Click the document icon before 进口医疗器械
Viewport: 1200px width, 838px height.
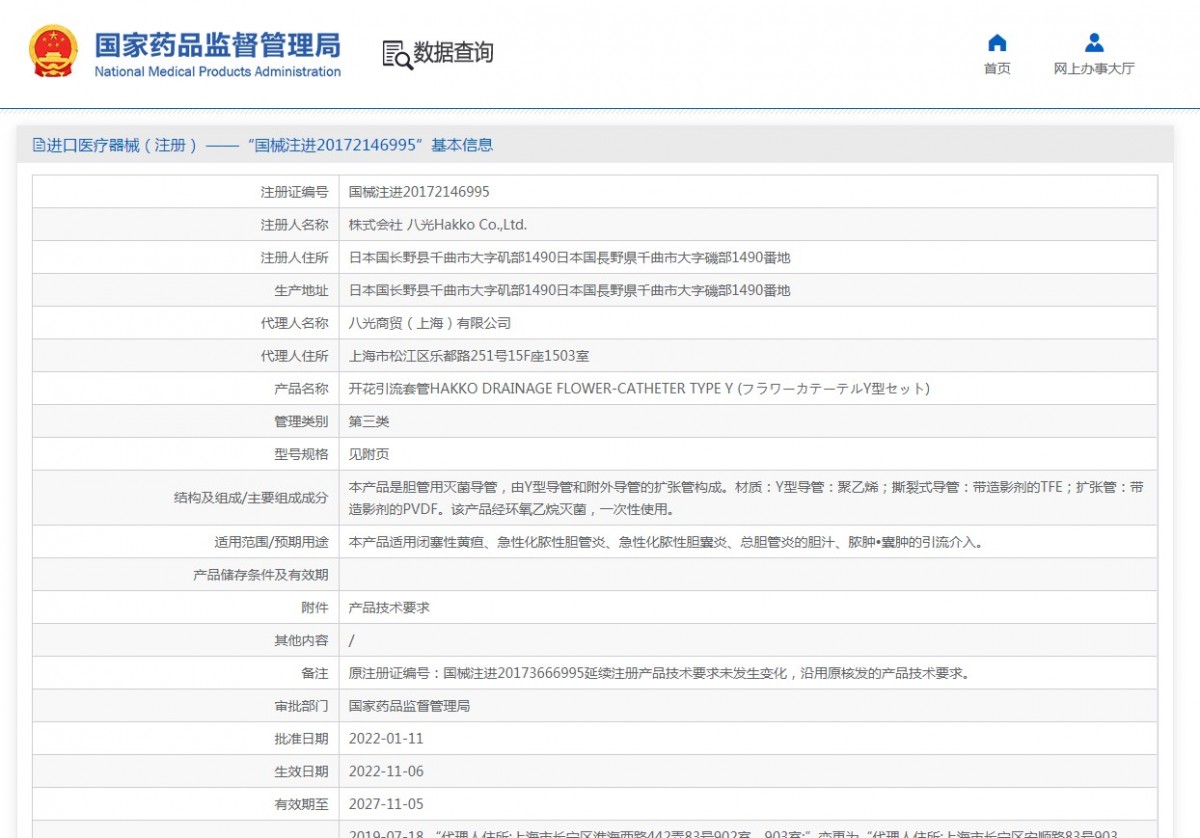pos(39,145)
